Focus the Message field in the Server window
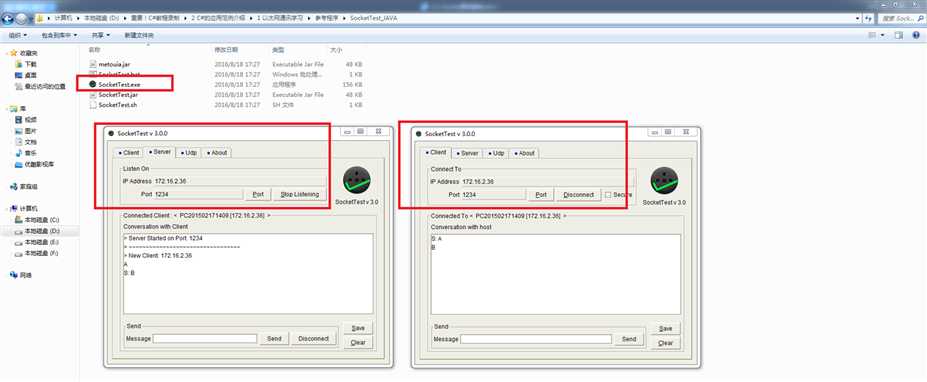 (205, 339)
